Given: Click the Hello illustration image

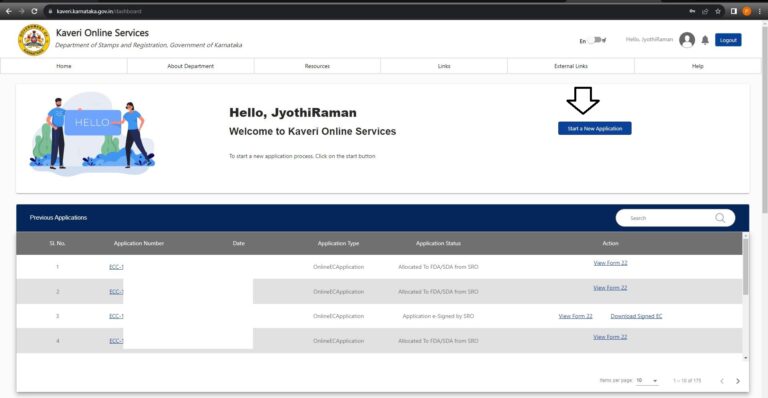Looking at the screenshot, I should pos(92,133).
